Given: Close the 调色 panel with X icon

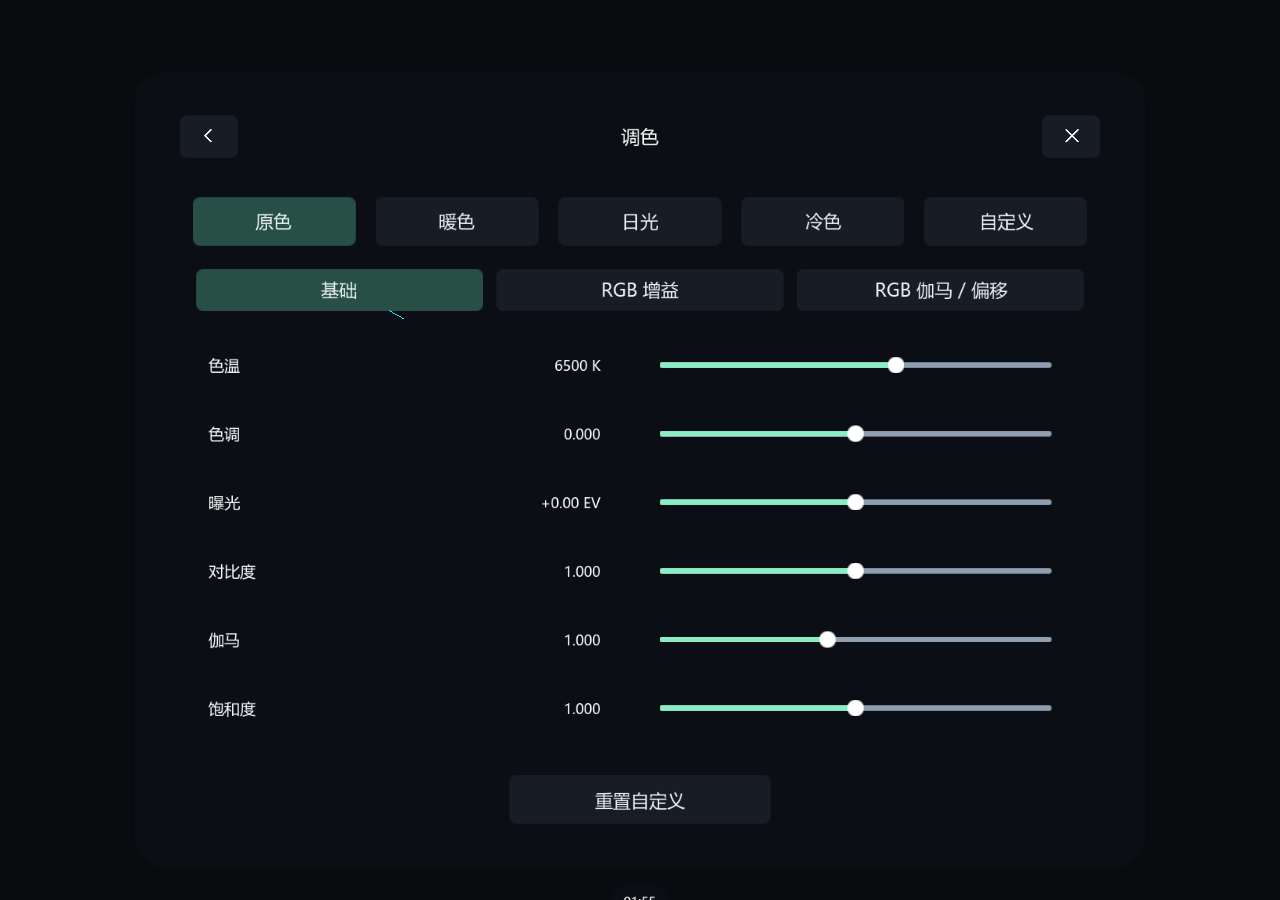Looking at the screenshot, I should [1071, 136].
